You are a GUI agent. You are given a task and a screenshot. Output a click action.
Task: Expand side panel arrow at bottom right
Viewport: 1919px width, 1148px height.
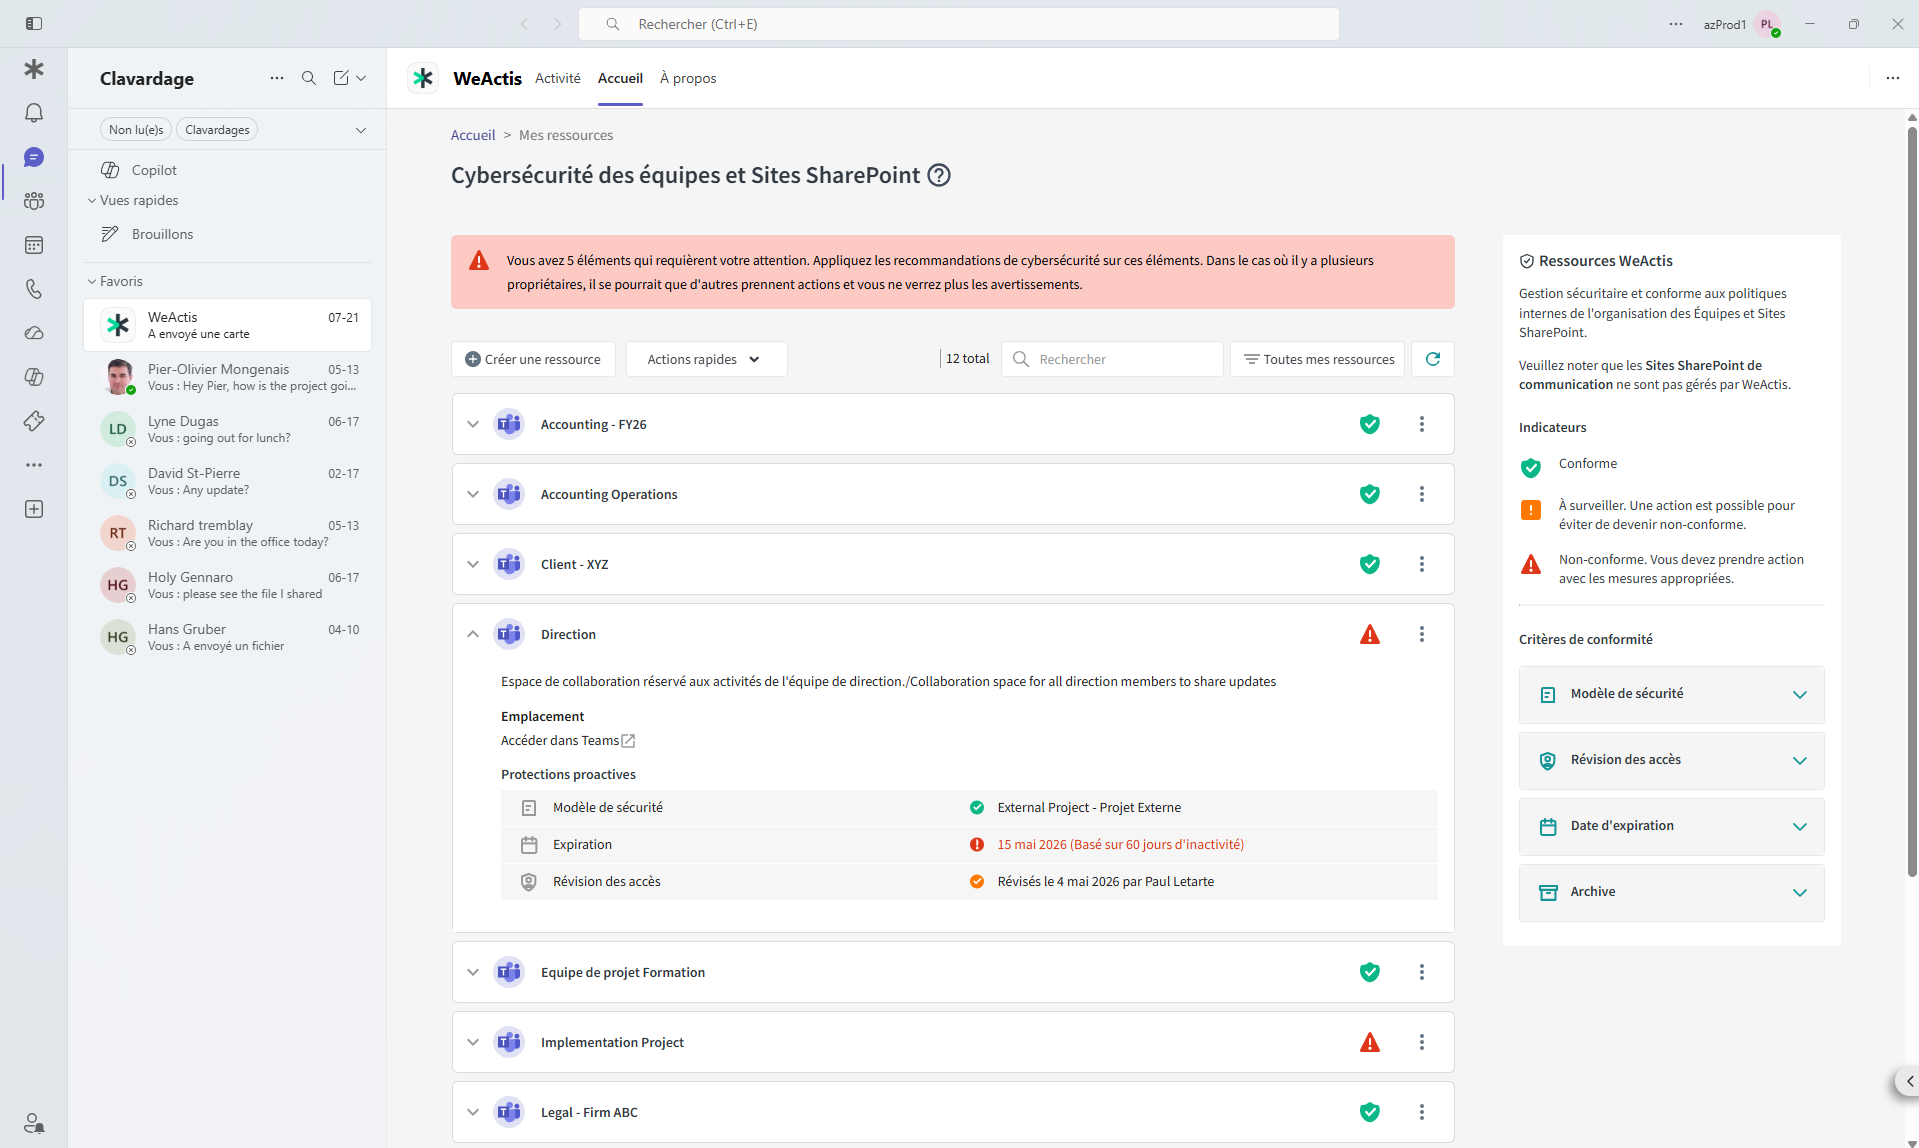[x=1908, y=1081]
